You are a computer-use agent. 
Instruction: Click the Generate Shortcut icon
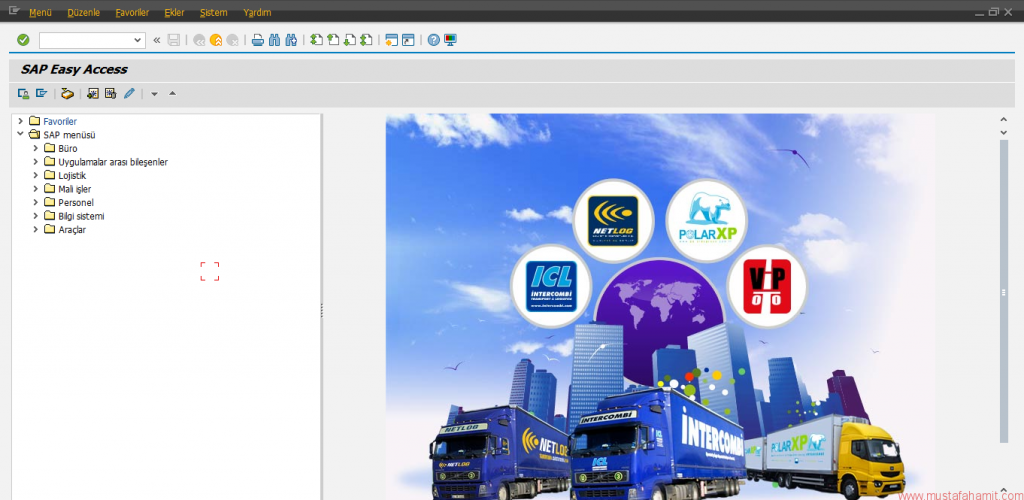click(408, 40)
